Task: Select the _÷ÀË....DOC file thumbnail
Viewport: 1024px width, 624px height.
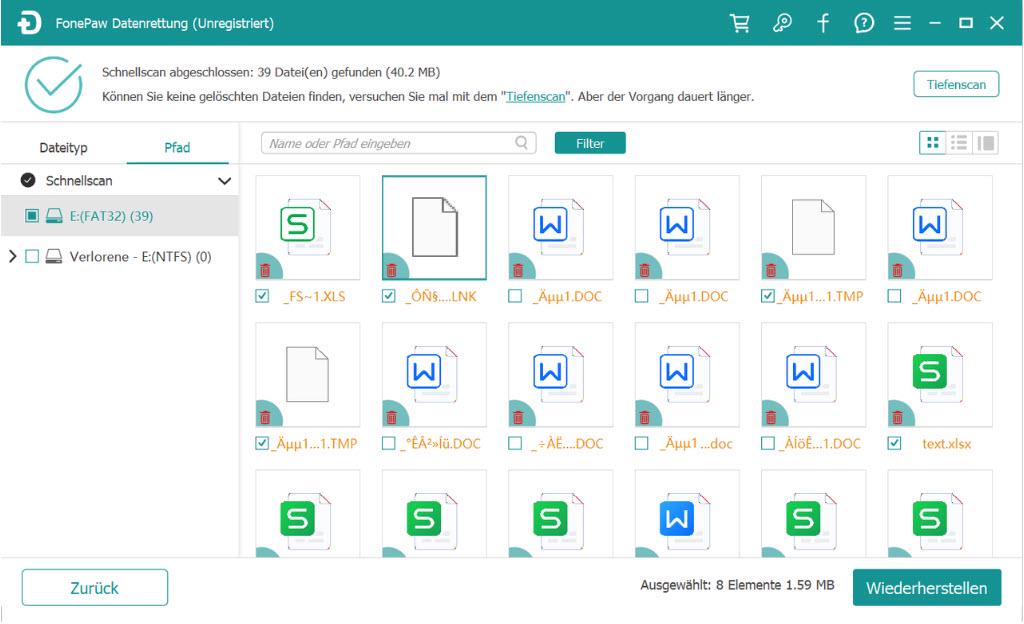Action: point(560,375)
